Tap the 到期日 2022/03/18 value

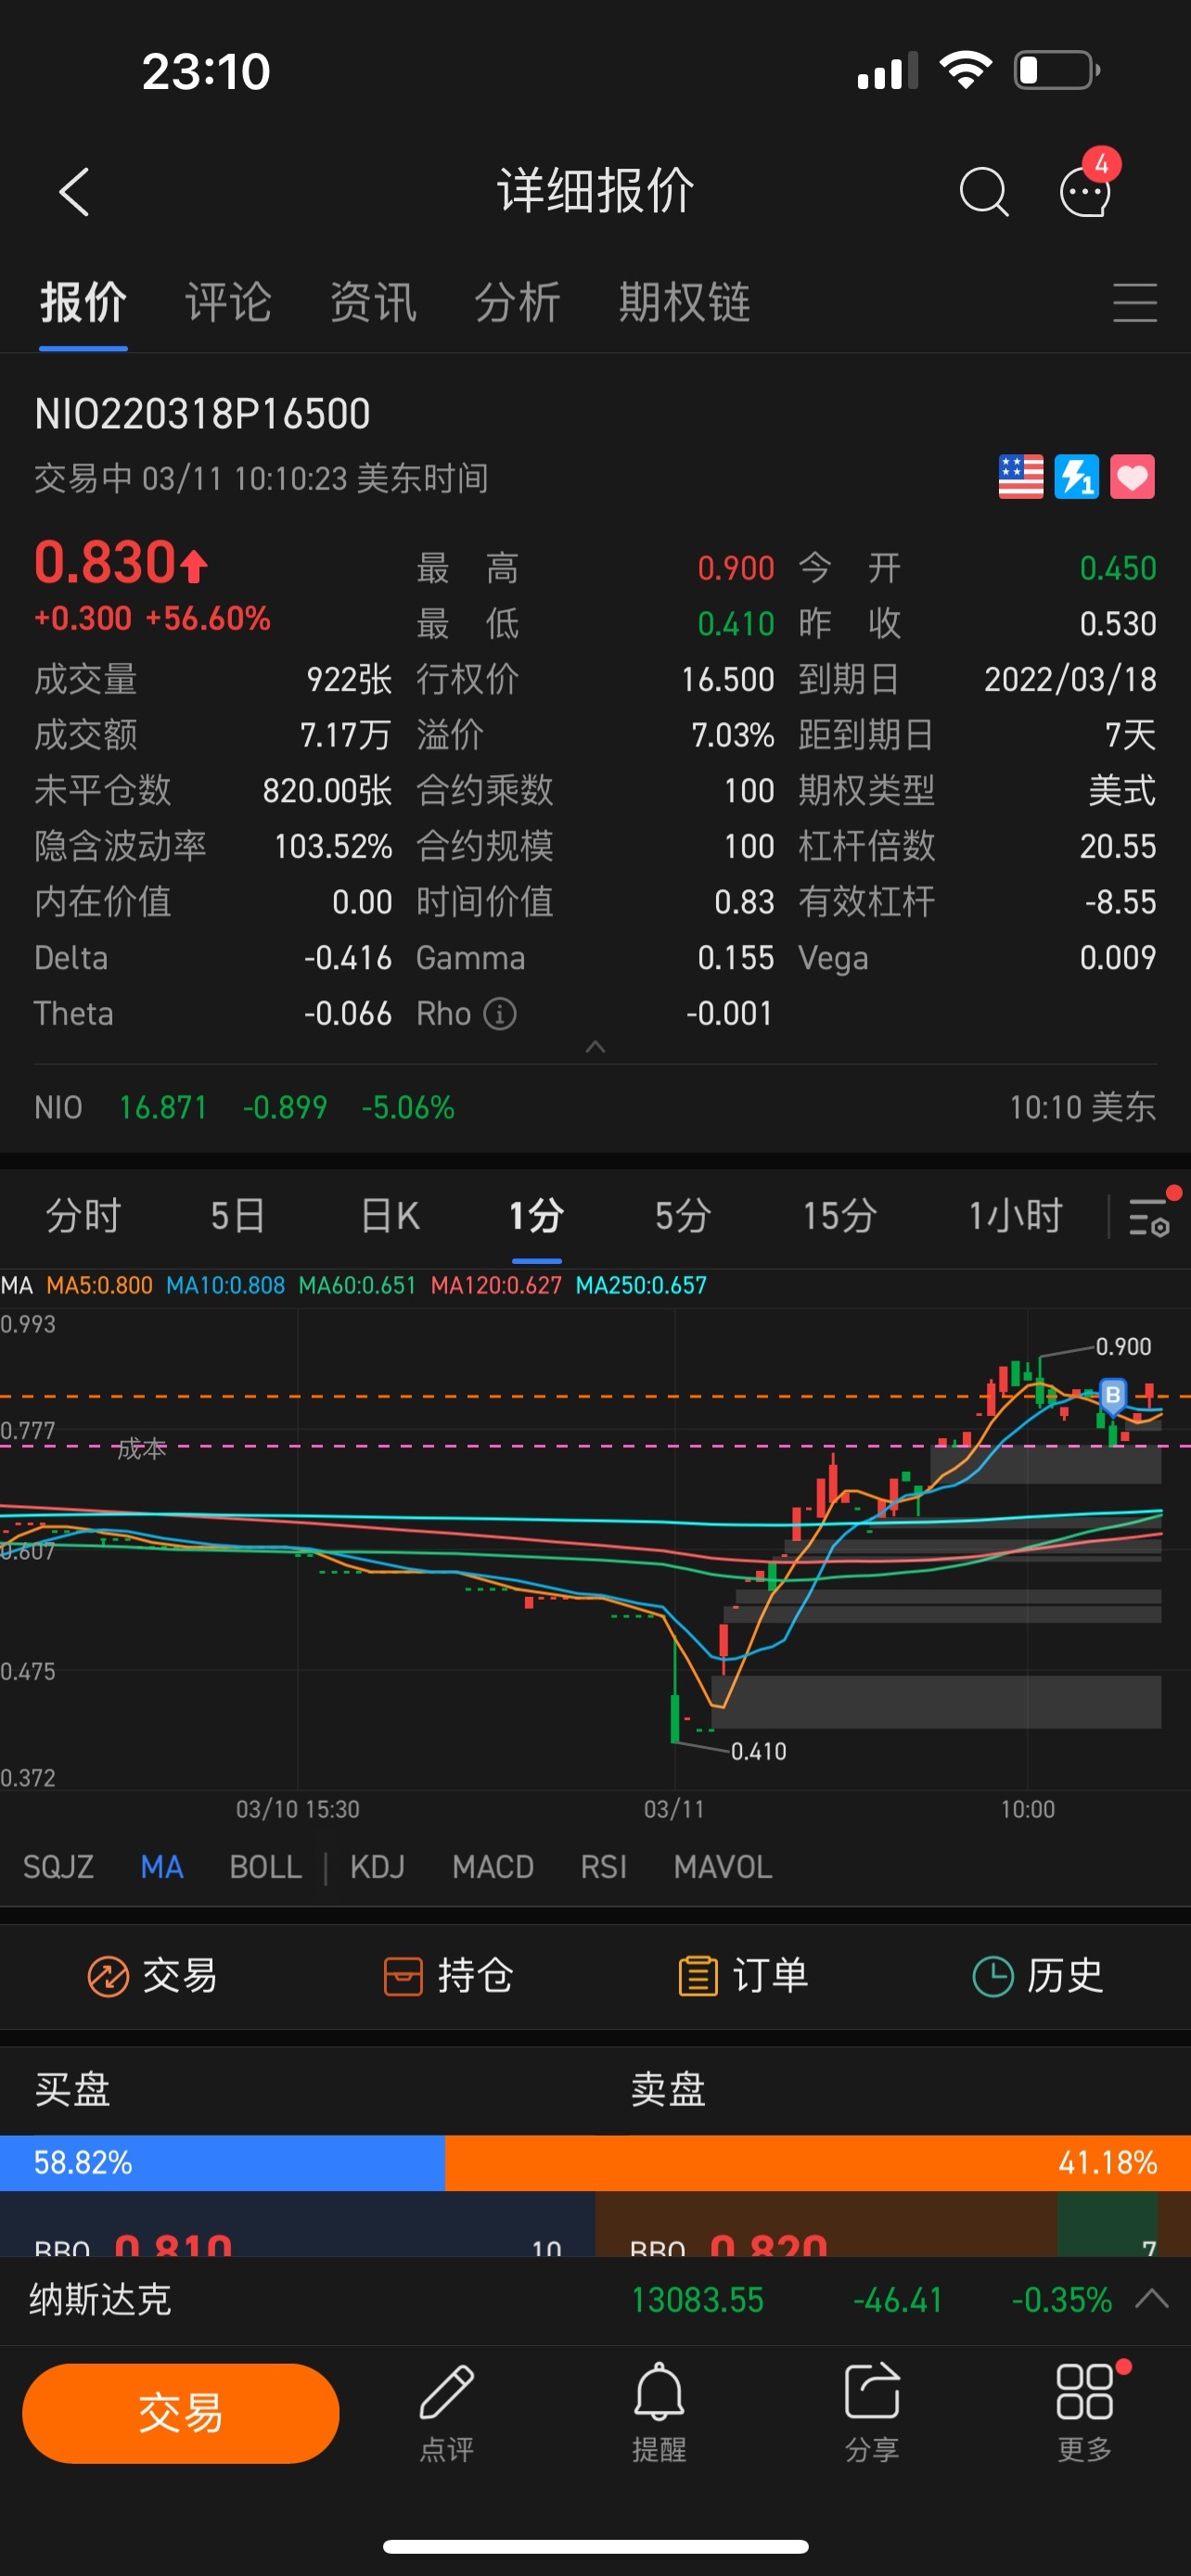coord(1070,679)
